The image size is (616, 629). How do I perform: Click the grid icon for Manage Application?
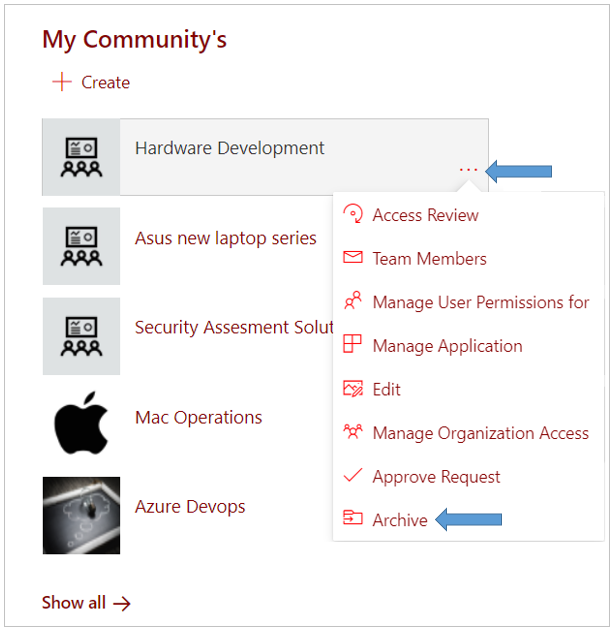[353, 344]
